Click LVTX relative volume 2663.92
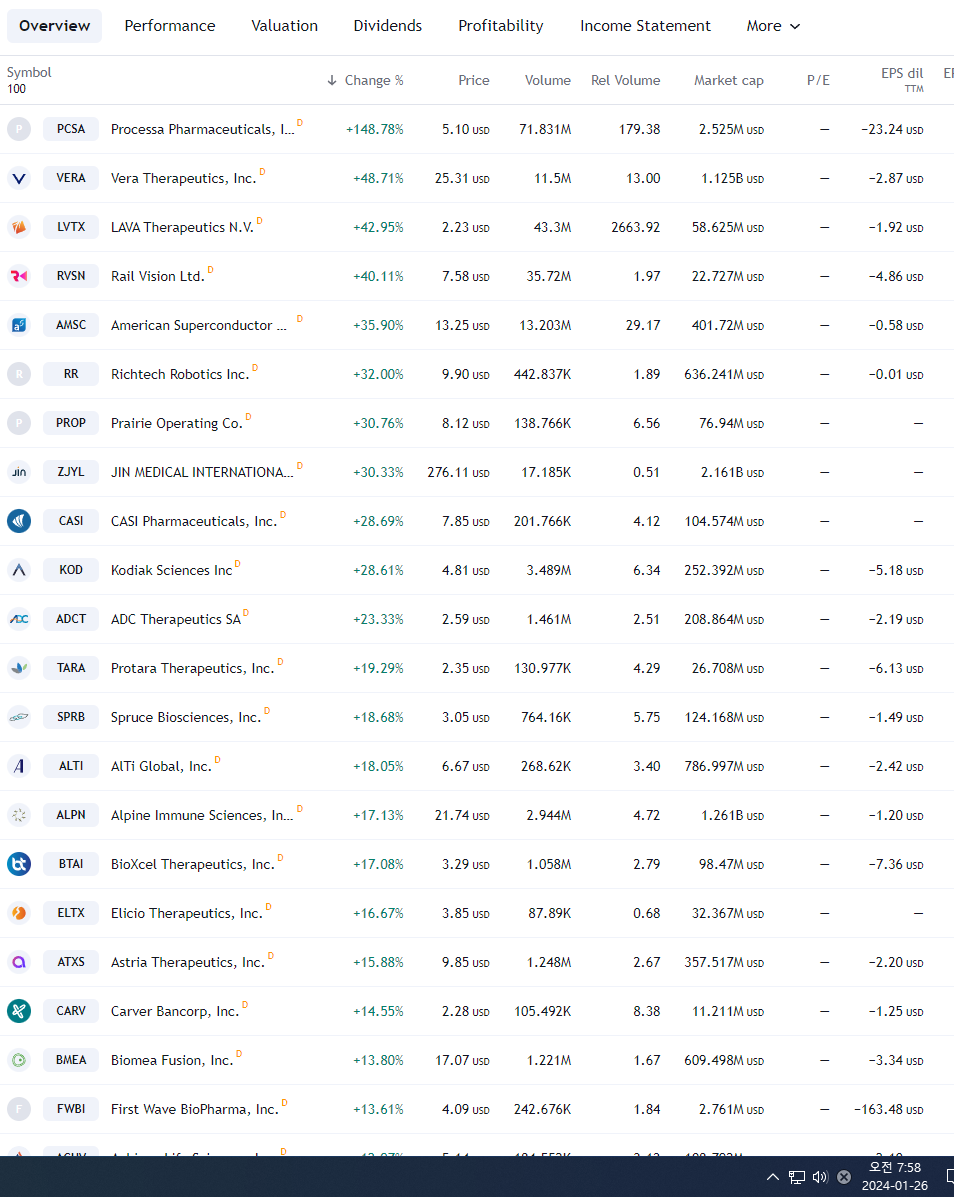Screen dimensions: 954x1197 click(x=636, y=227)
